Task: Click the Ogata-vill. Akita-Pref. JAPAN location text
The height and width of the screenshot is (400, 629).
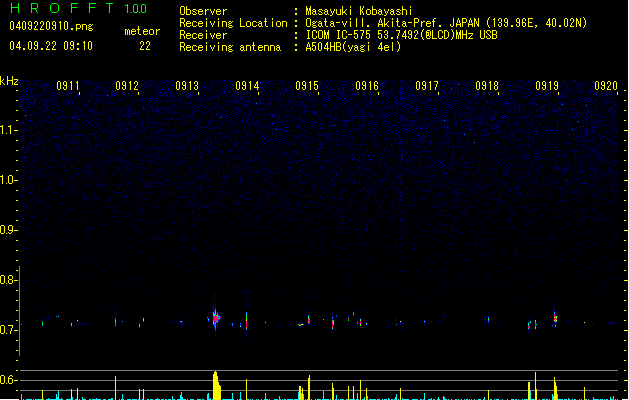Action: coord(446,23)
